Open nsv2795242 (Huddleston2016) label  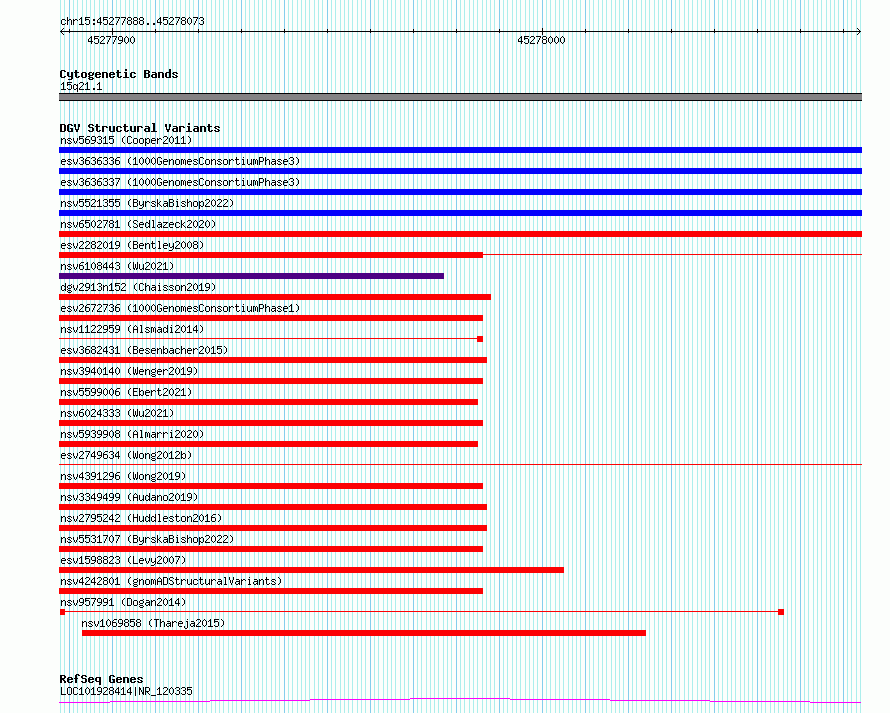coord(141,518)
